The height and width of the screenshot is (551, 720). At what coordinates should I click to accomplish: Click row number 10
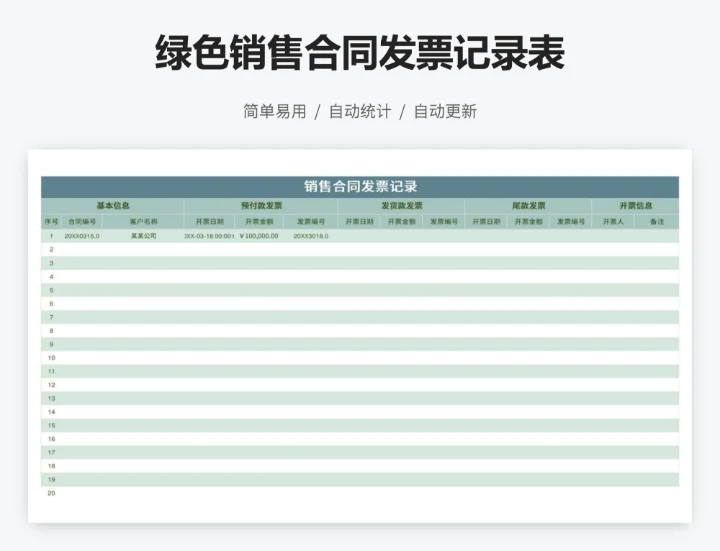point(51,358)
